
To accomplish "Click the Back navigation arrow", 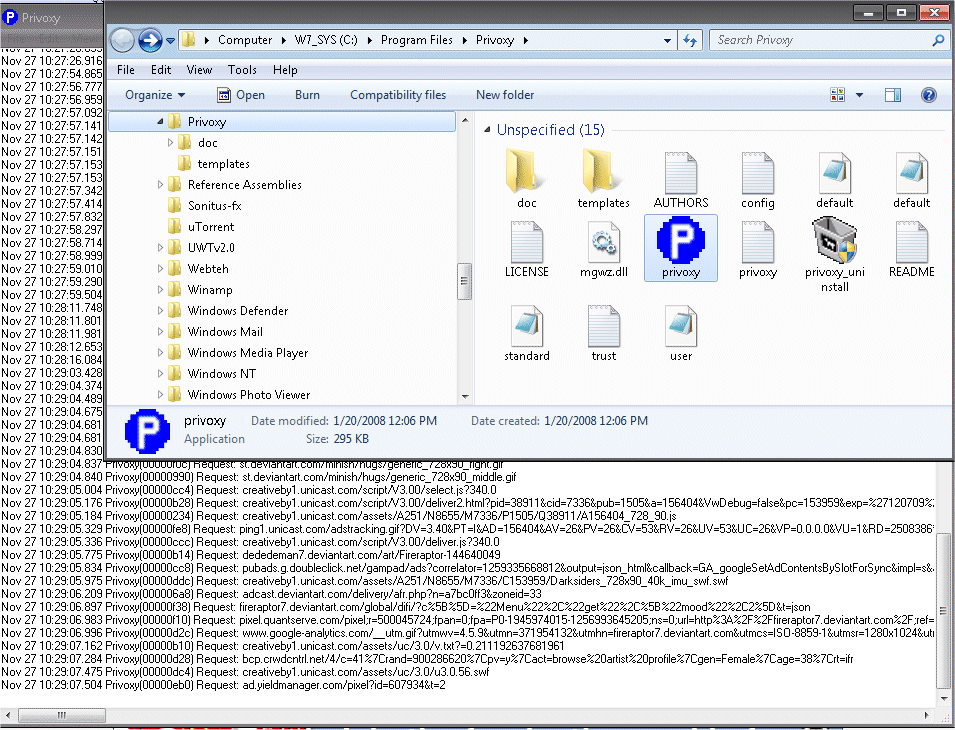I will pyautogui.click(x=122, y=41).
